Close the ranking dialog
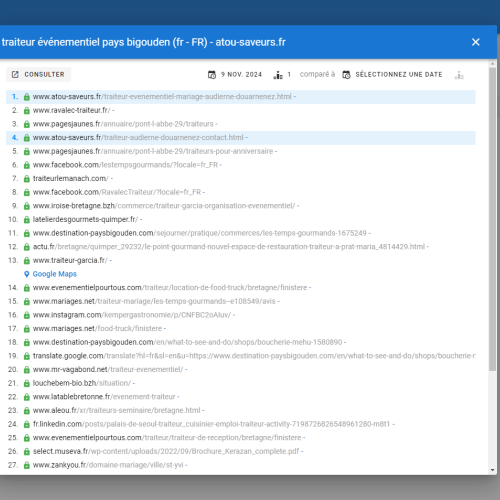 pos(476,42)
